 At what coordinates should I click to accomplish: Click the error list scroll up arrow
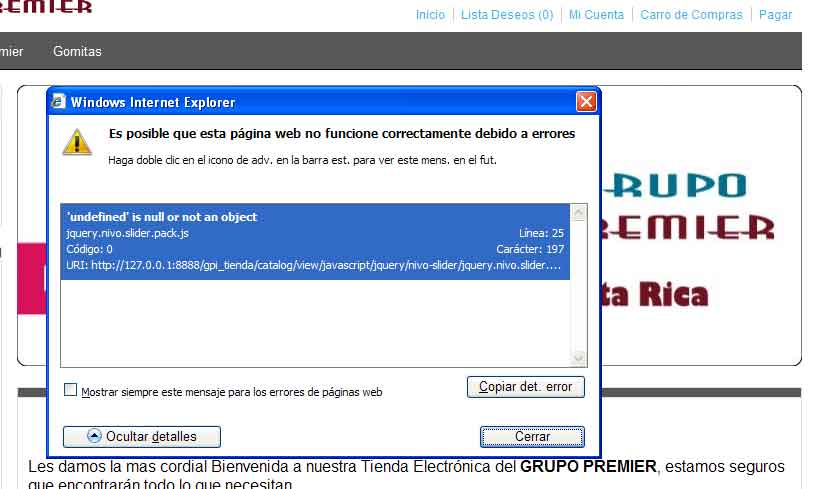click(579, 213)
